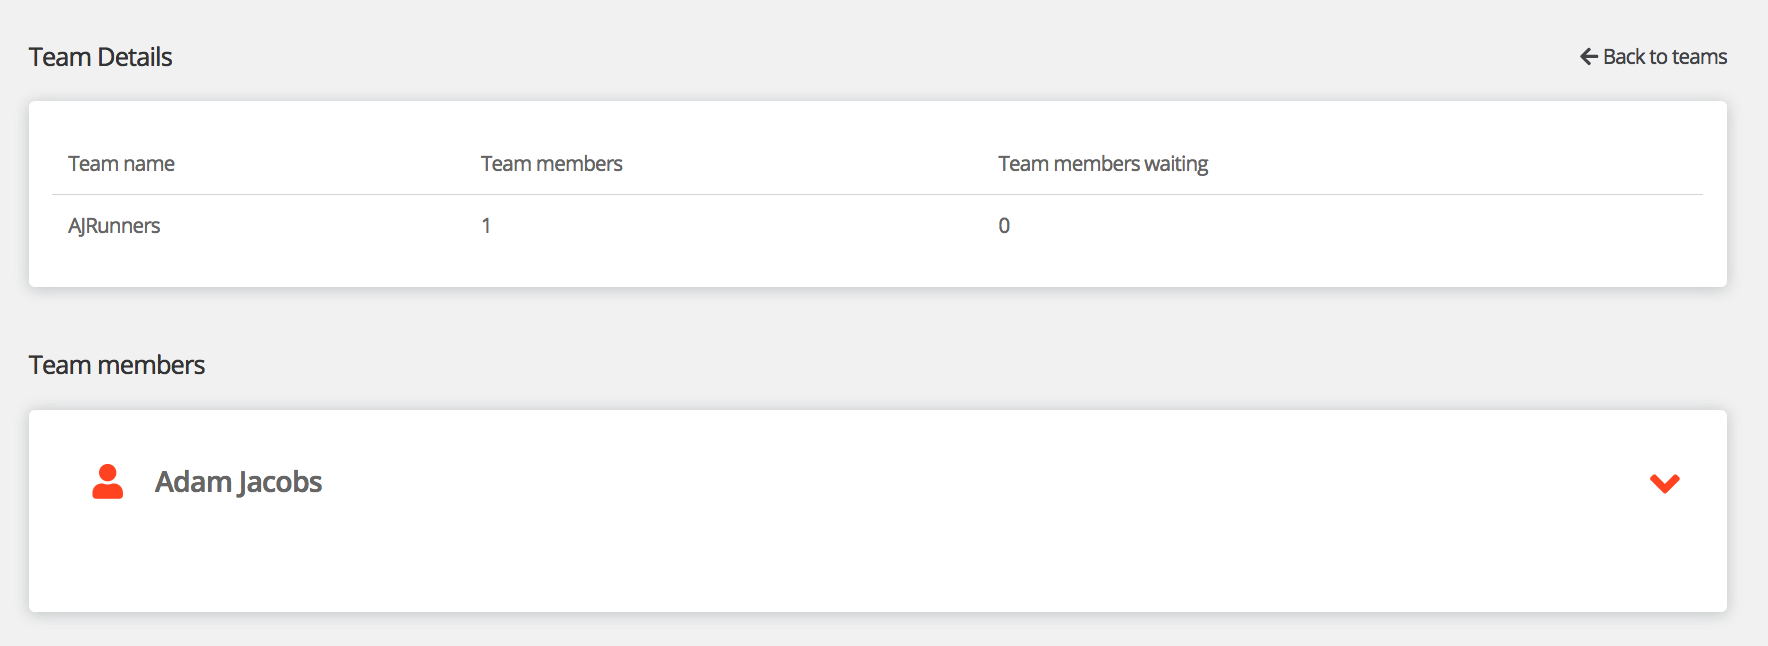Image resolution: width=1768 pixels, height=646 pixels.
Task: Click empty space right of the waiting count
Action: coord(1350,226)
